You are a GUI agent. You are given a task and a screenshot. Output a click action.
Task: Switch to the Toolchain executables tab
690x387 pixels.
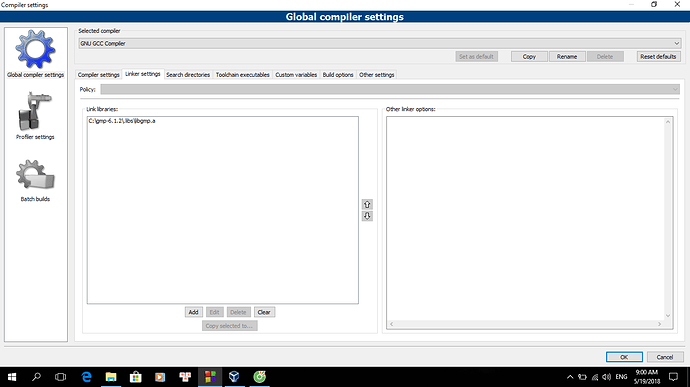click(242, 75)
